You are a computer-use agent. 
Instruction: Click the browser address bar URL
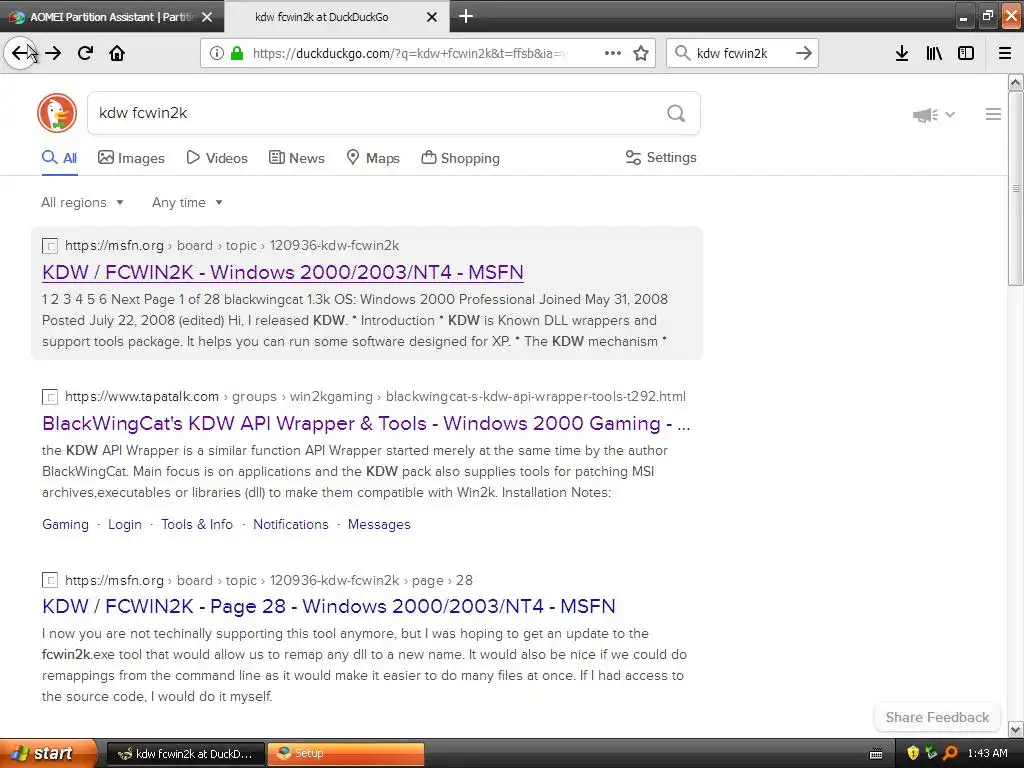pos(409,54)
